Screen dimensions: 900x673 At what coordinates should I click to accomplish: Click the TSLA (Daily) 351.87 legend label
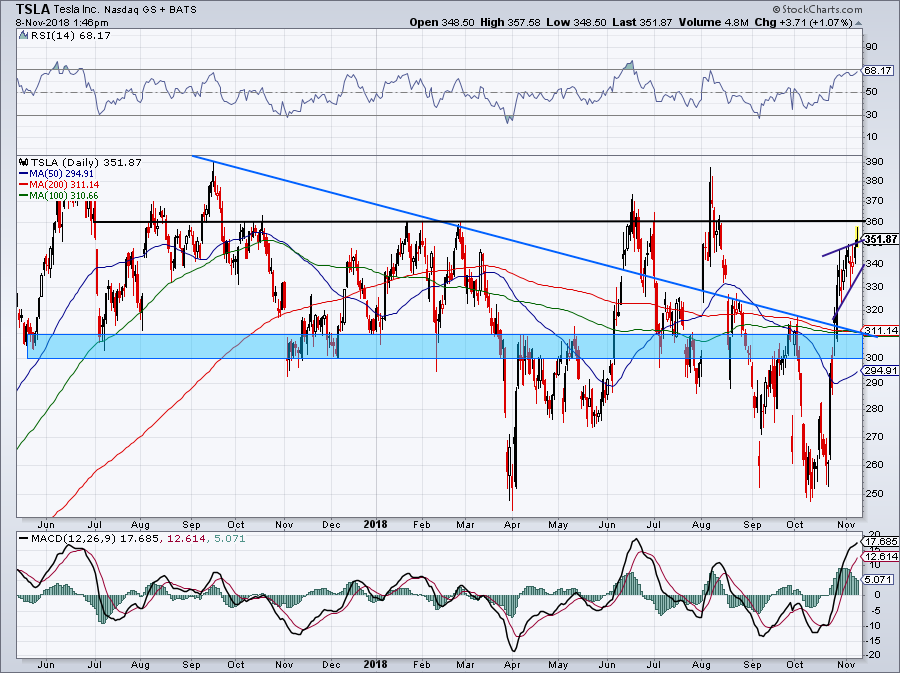click(x=86, y=162)
